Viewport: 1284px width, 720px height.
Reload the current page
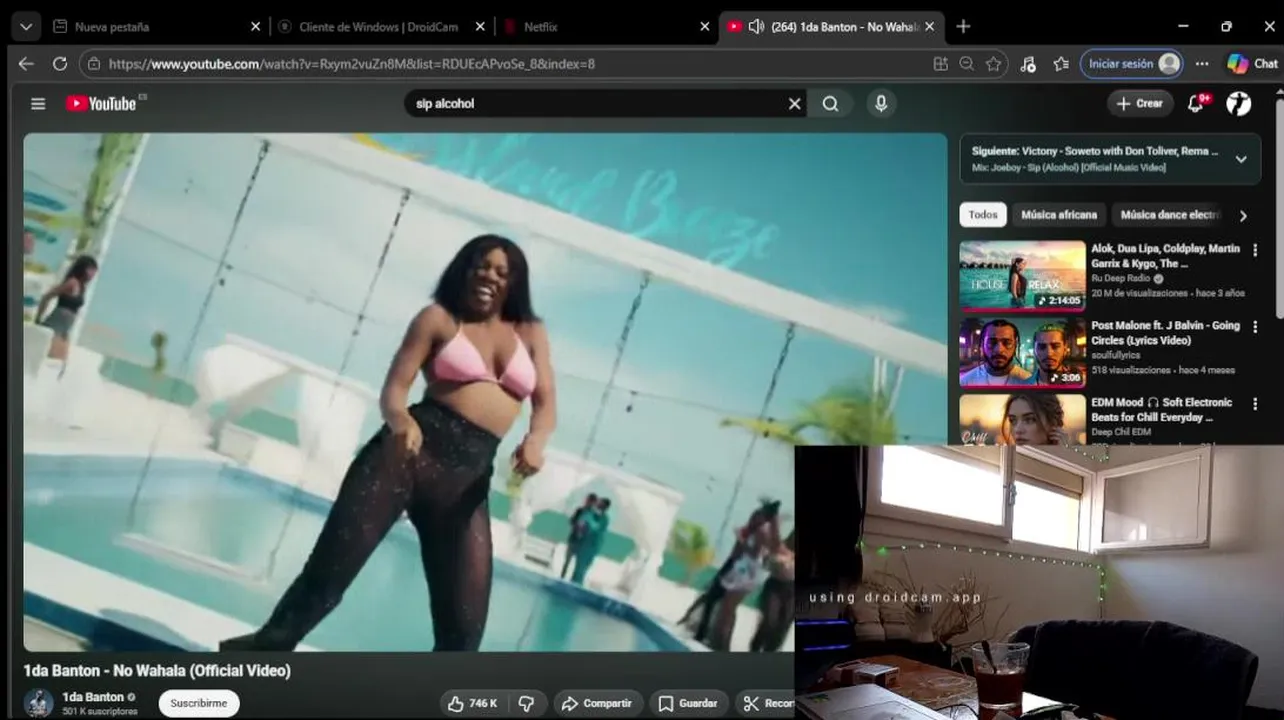point(60,63)
